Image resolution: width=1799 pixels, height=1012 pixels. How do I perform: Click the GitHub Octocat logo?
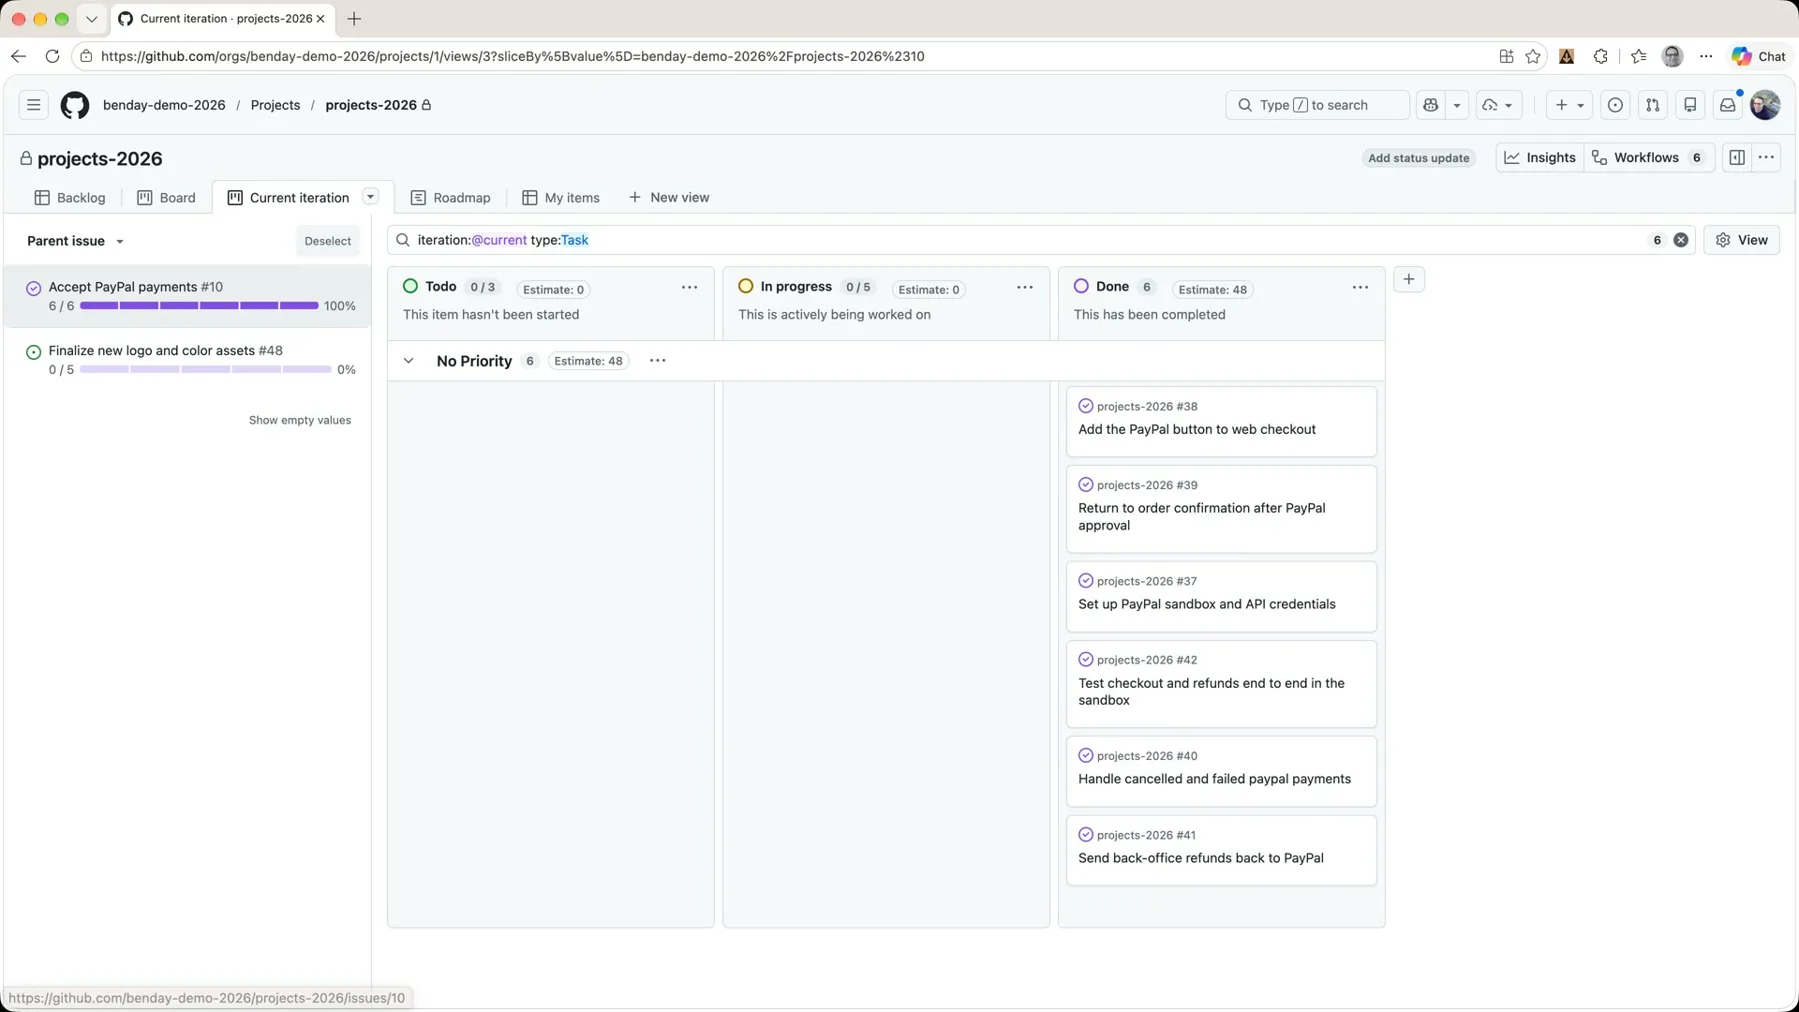(x=75, y=105)
